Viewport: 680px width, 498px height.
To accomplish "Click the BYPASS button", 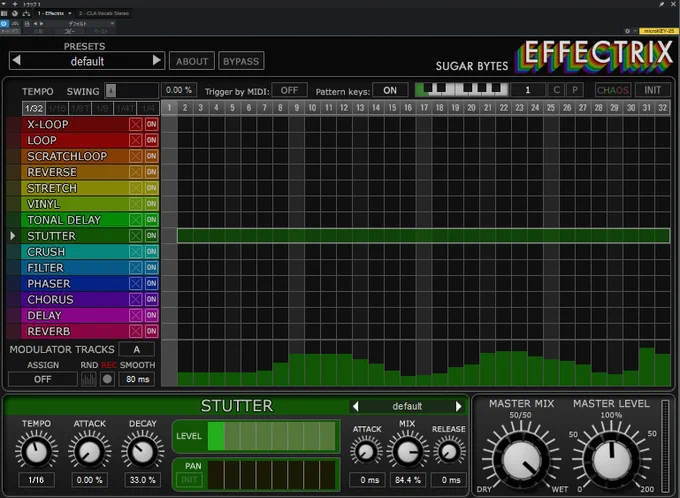I will tap(241, 61).
